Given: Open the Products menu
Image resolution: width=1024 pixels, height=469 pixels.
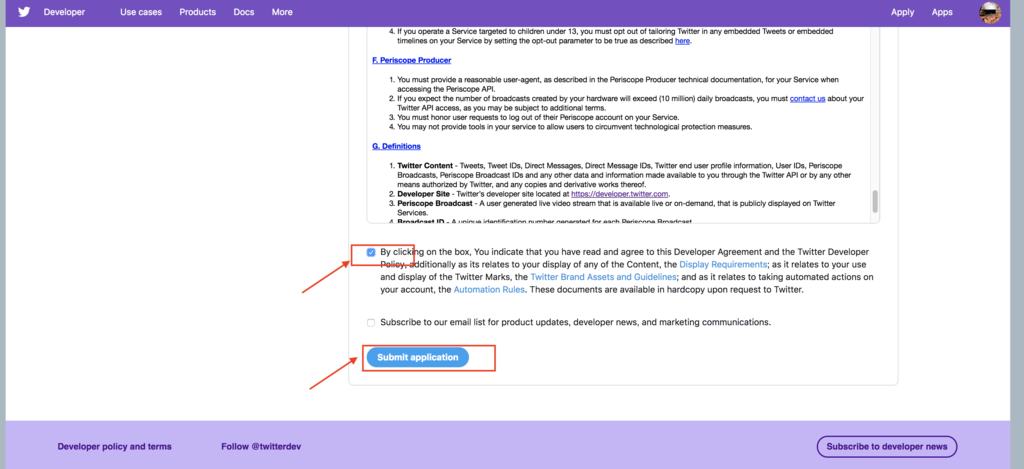Looking at the screenshot, I should coord(198,12).
